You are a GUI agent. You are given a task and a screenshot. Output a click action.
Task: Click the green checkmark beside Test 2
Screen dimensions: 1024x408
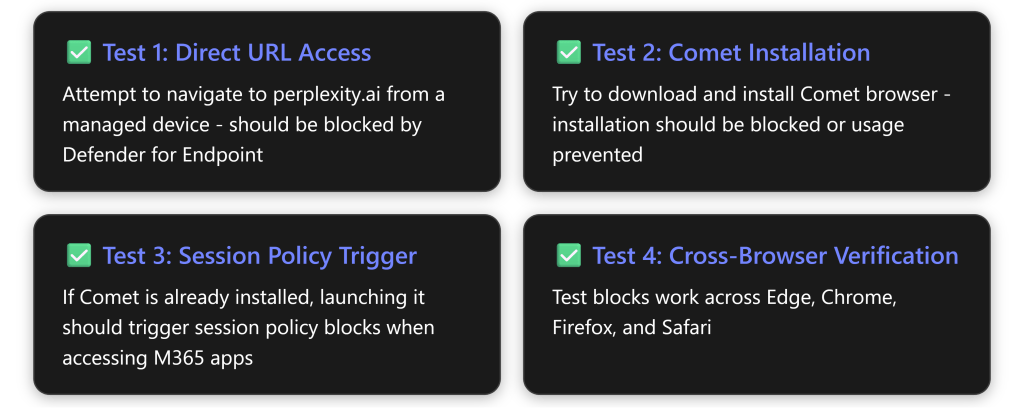568,53
